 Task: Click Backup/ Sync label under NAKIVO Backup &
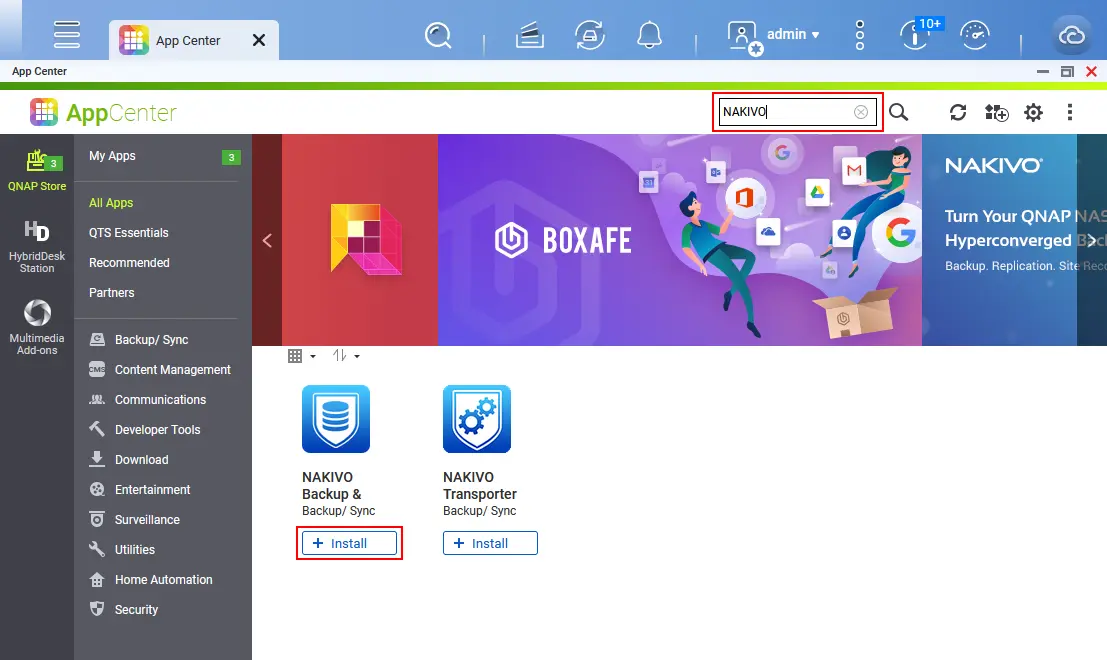(339, 511)
